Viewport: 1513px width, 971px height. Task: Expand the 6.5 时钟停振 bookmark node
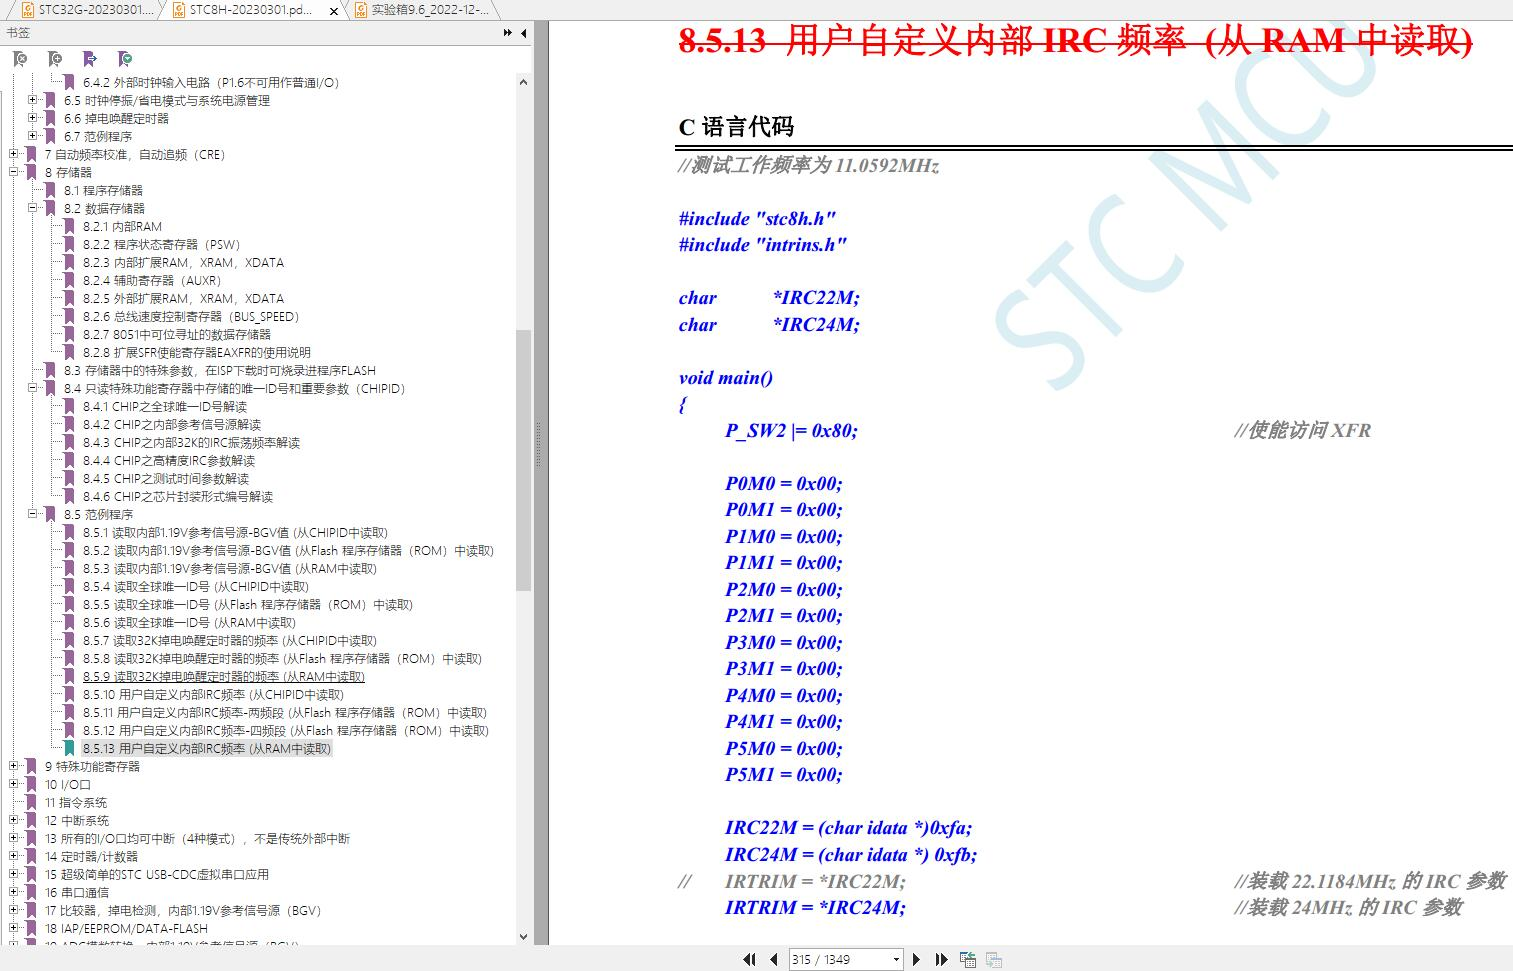[33, 100]
